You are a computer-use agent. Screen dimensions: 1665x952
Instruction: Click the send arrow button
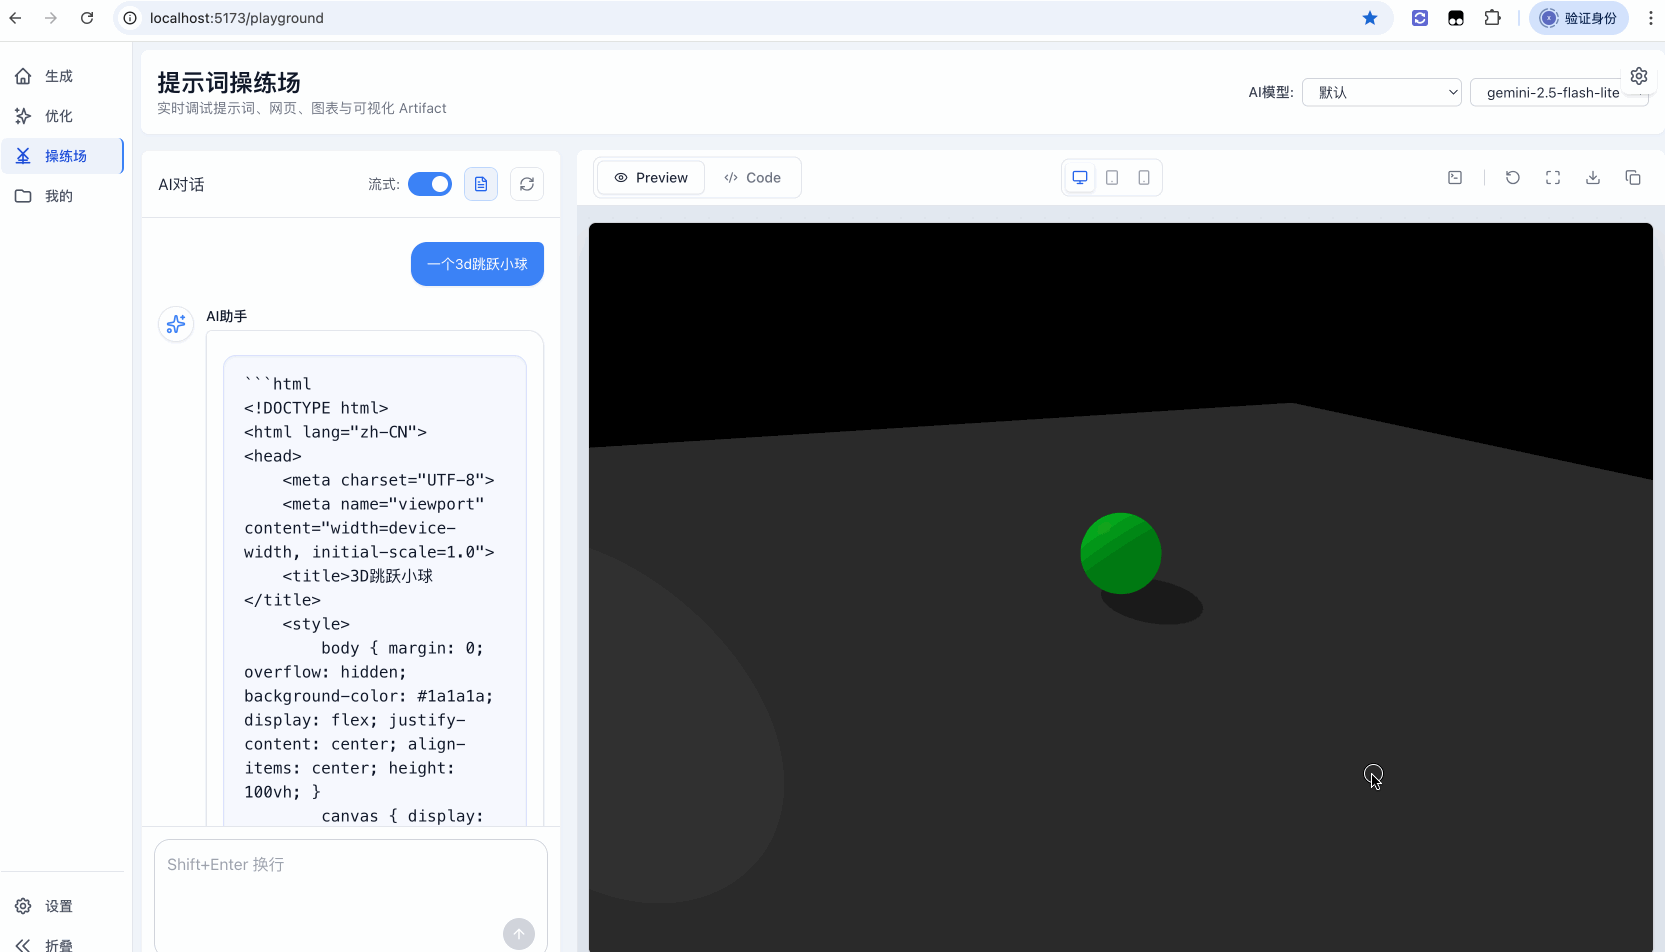519,934
